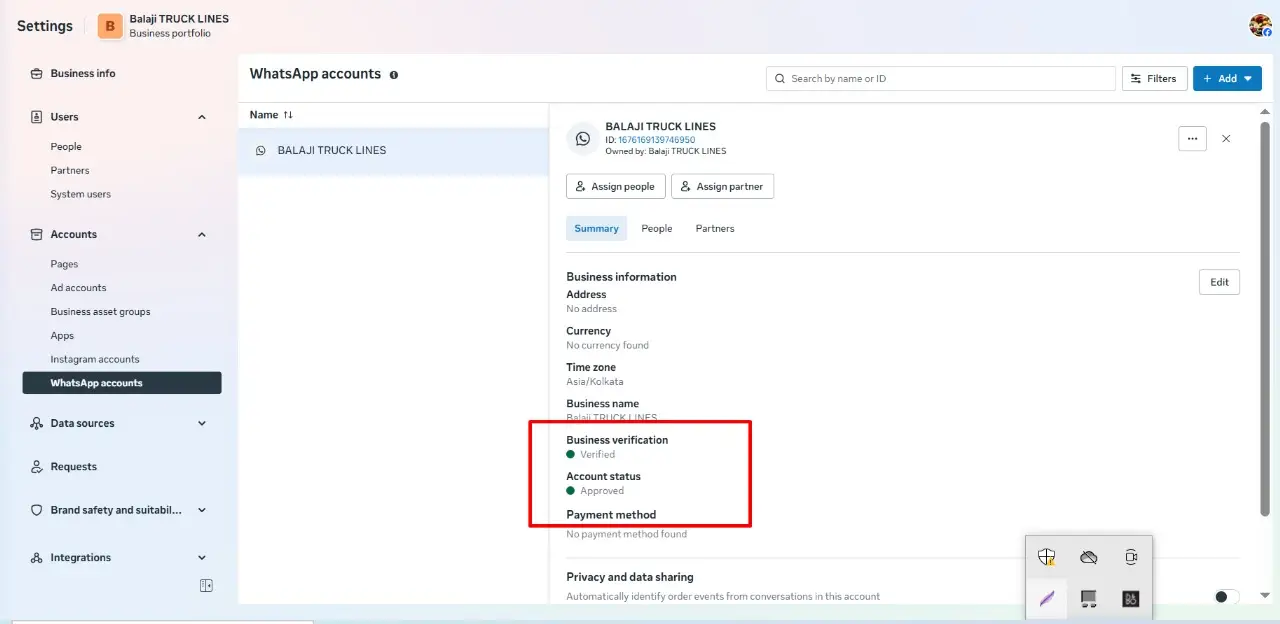Click the OneDrive cloud tray icon
Screen dimensions: 1280x624
click(1089, 557)
